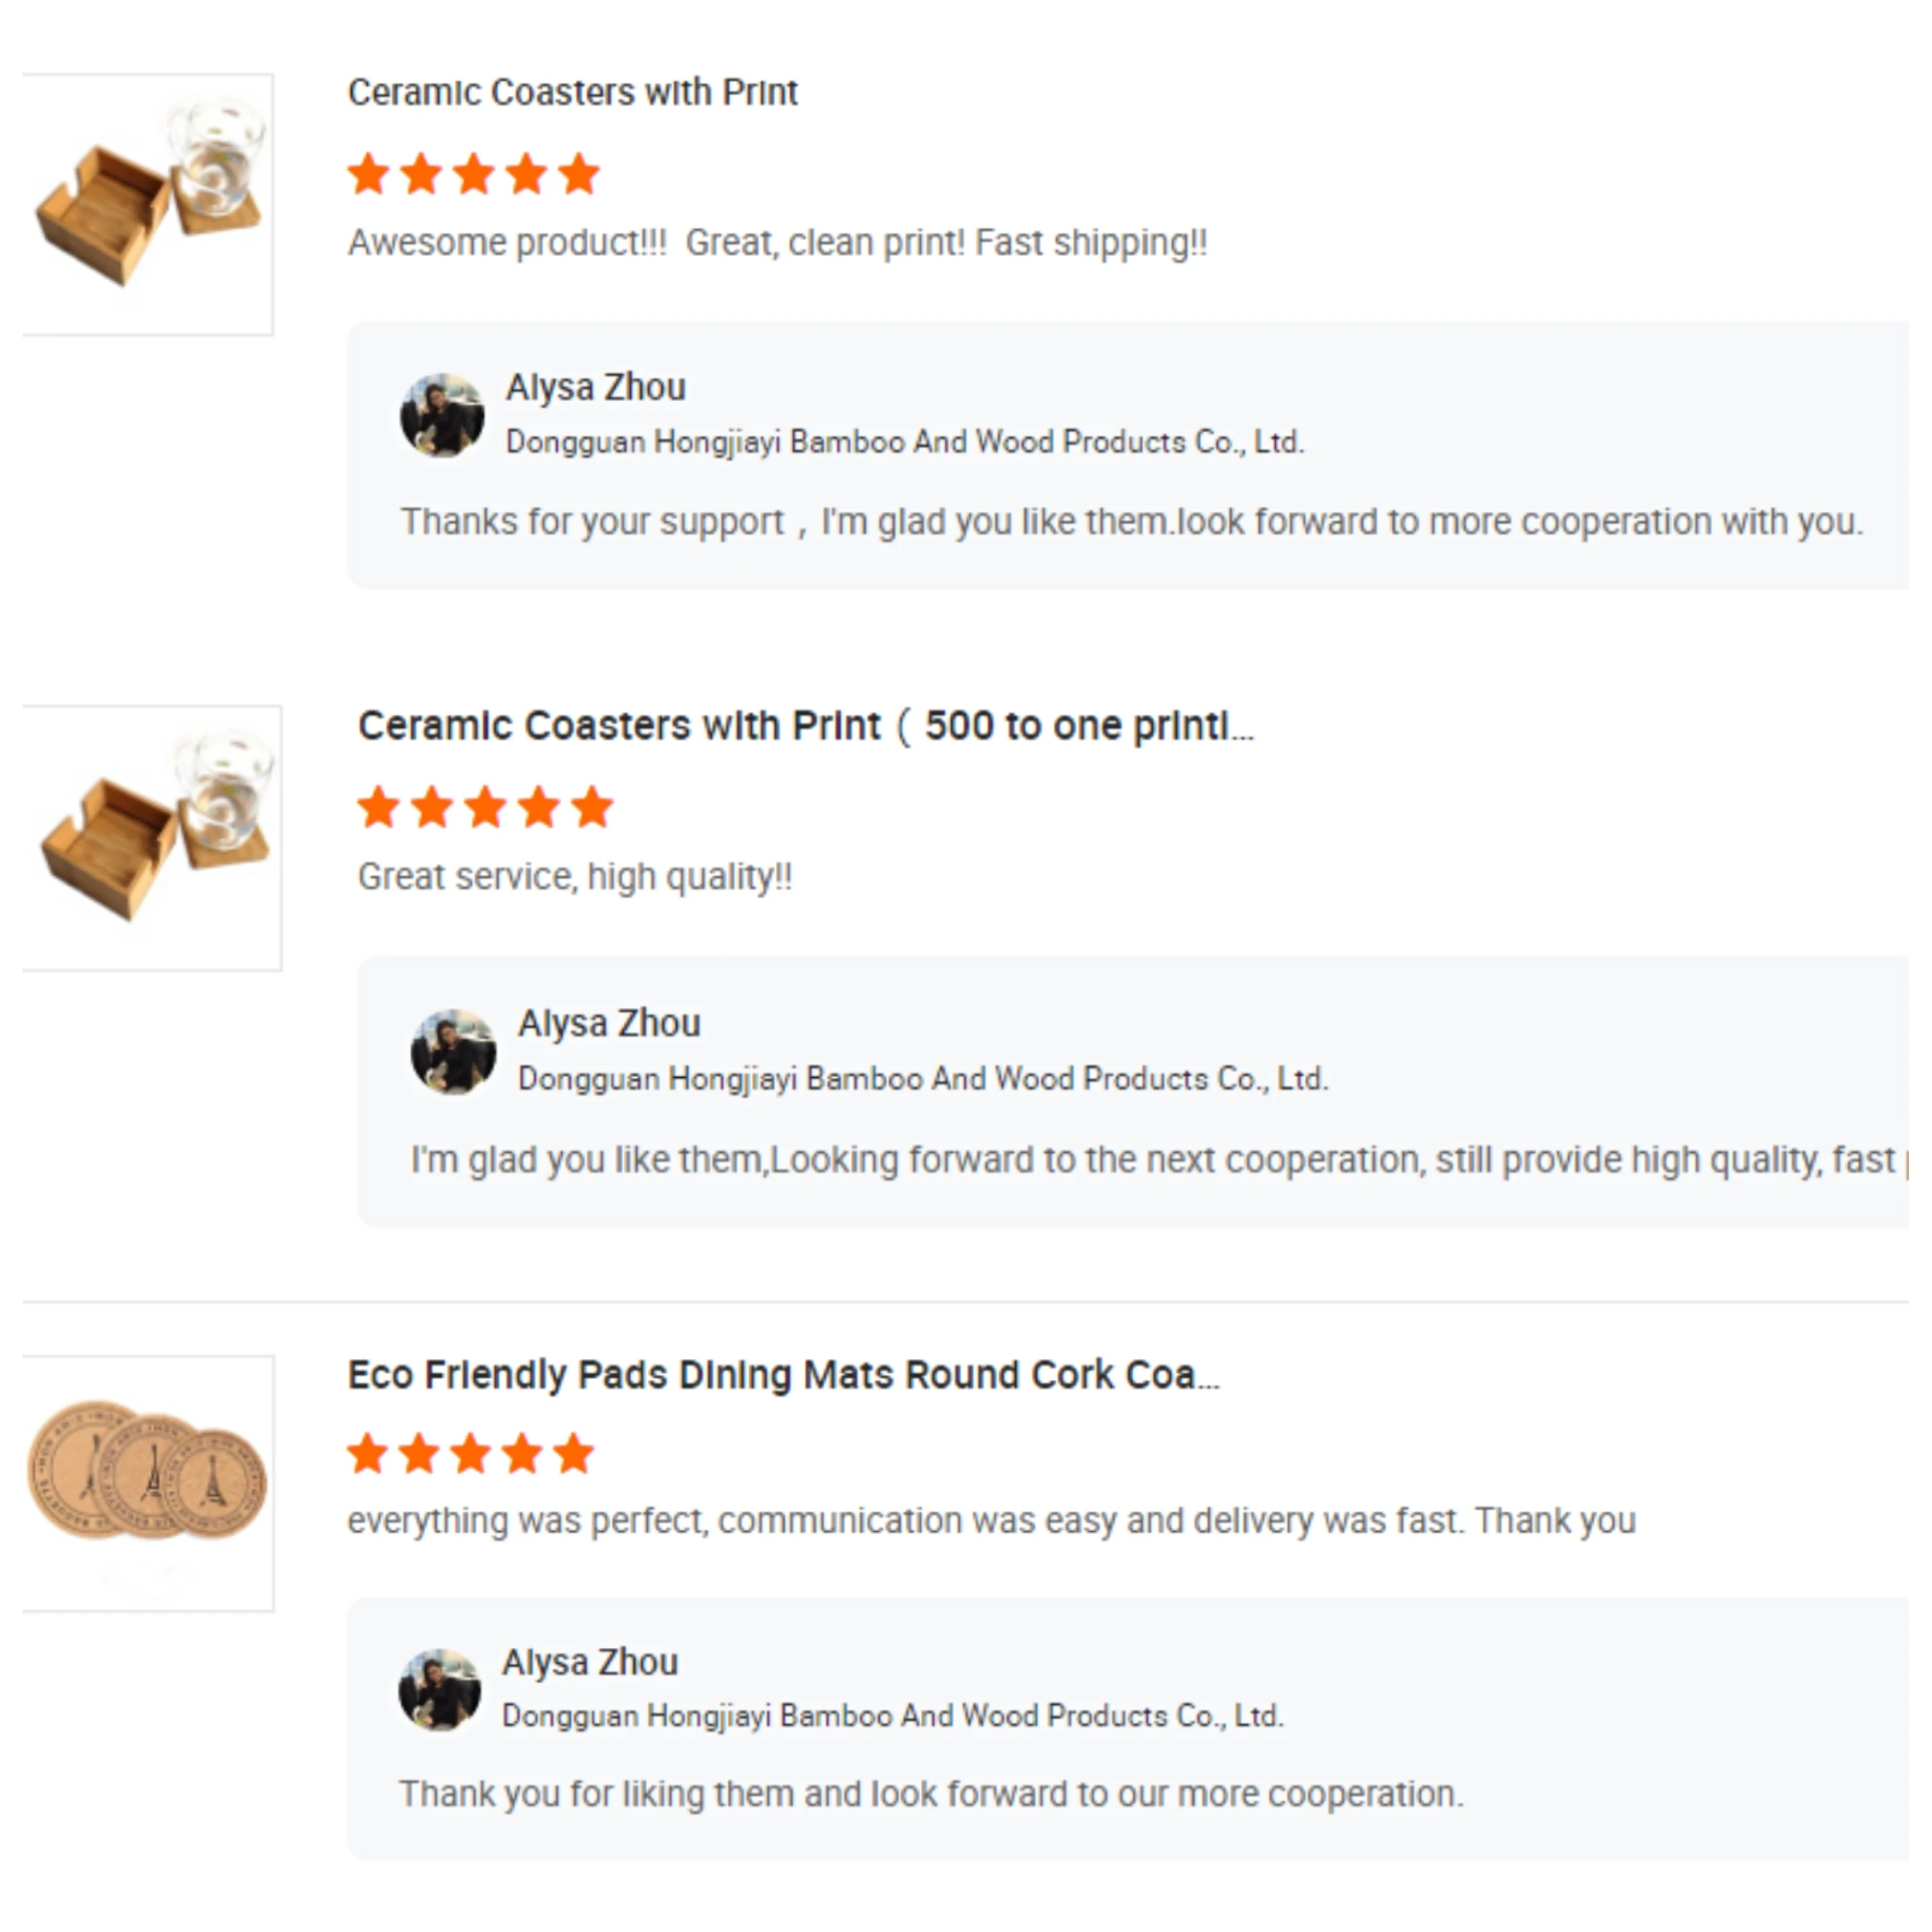
Task: Open coaster thumbnail beside the "Awesome product" review
Action: tap(148, 204)
